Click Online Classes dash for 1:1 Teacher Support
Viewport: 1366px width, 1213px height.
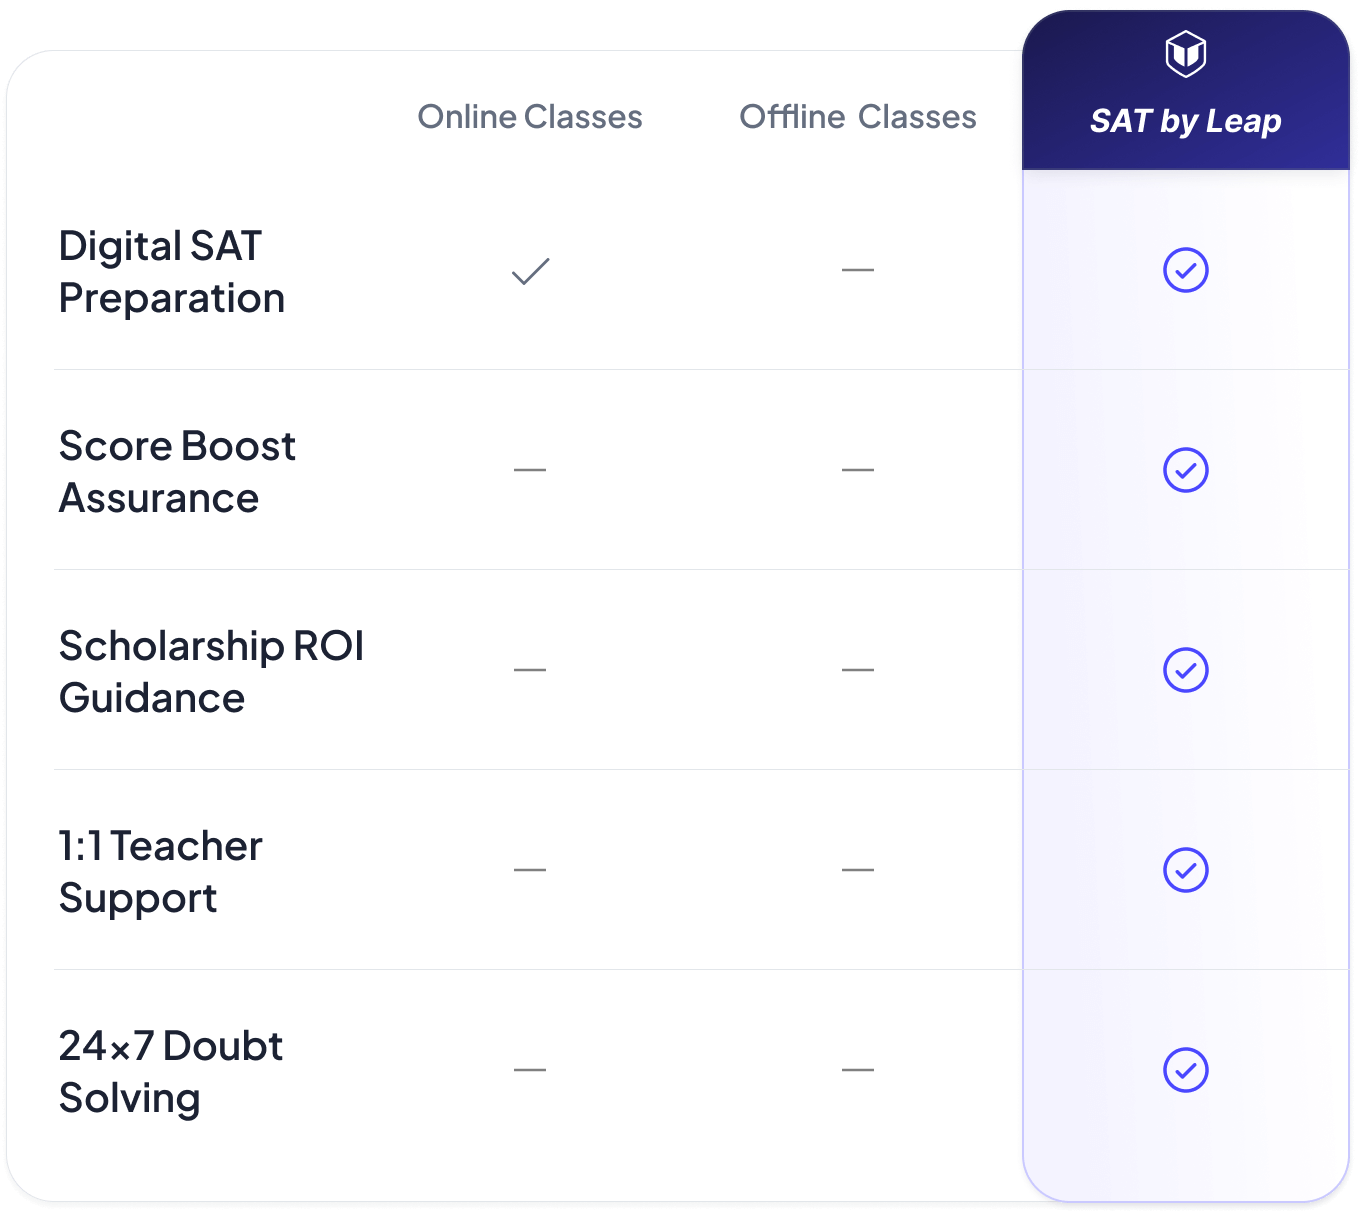(530, 870)
